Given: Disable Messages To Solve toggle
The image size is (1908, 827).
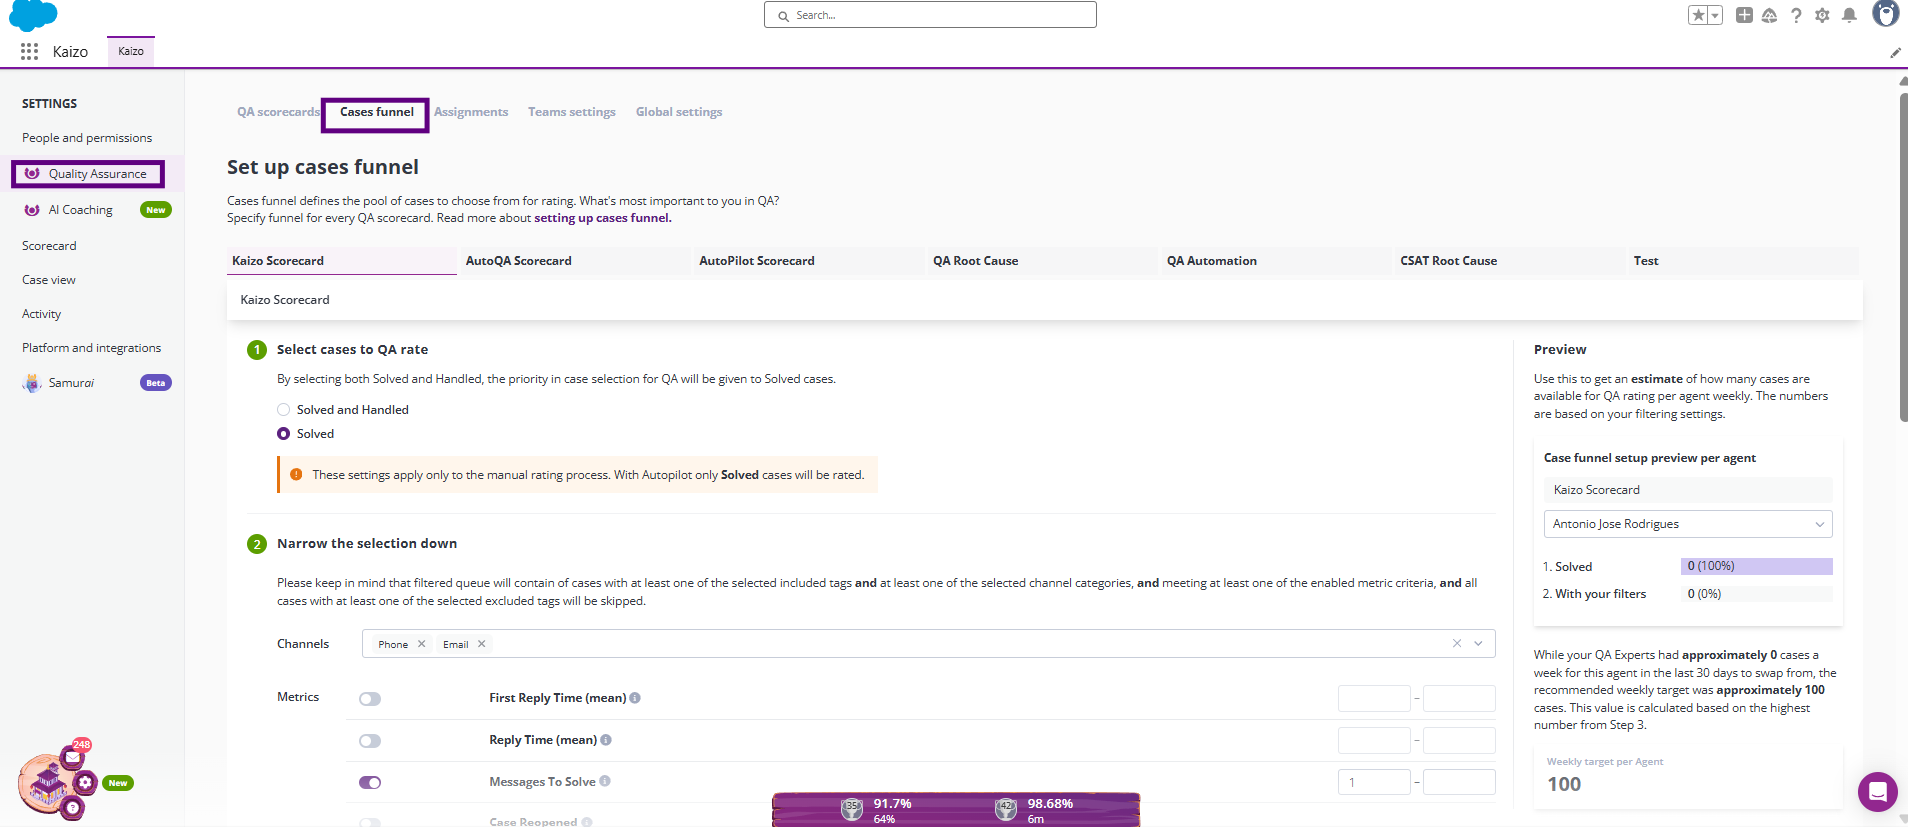Looking at the screenshot, I should point(370,783).
